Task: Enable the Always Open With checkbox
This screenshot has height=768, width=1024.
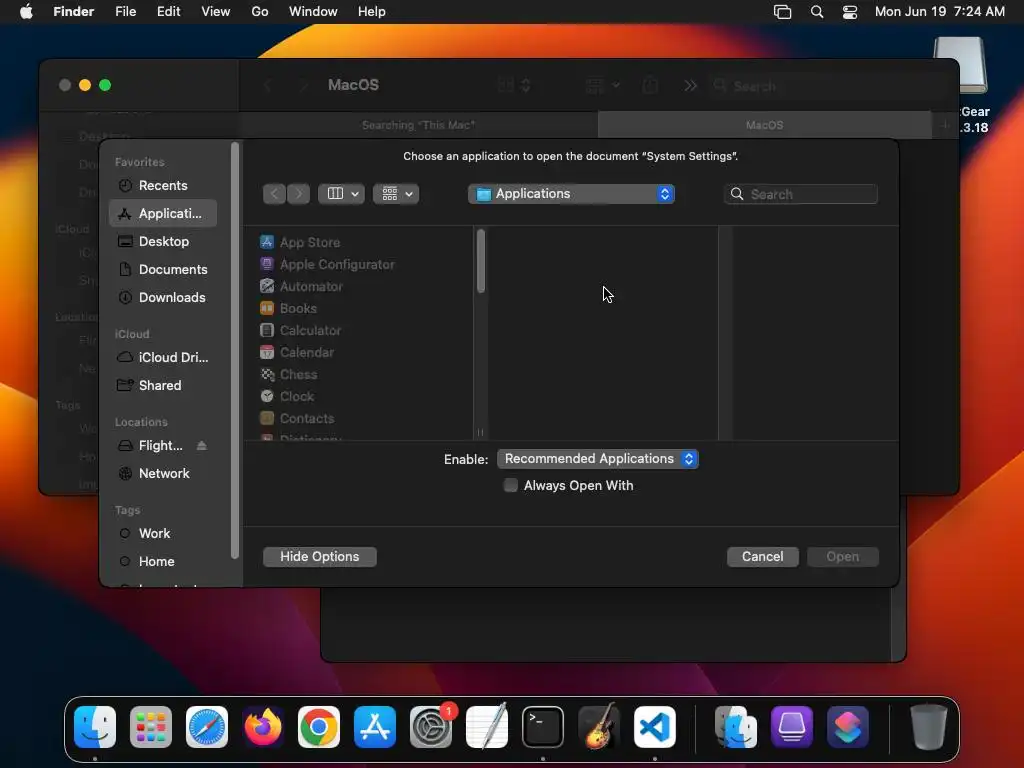Action: point(511,485)
